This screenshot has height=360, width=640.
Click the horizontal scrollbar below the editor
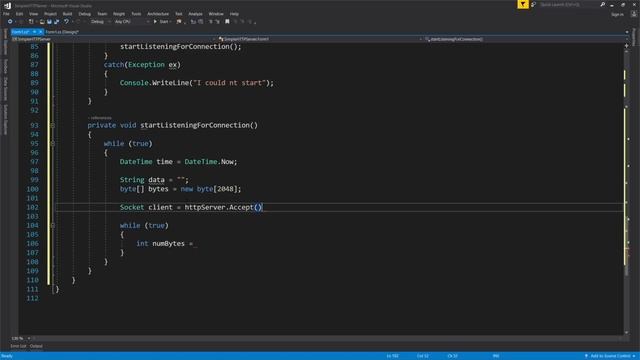(327, 338)
